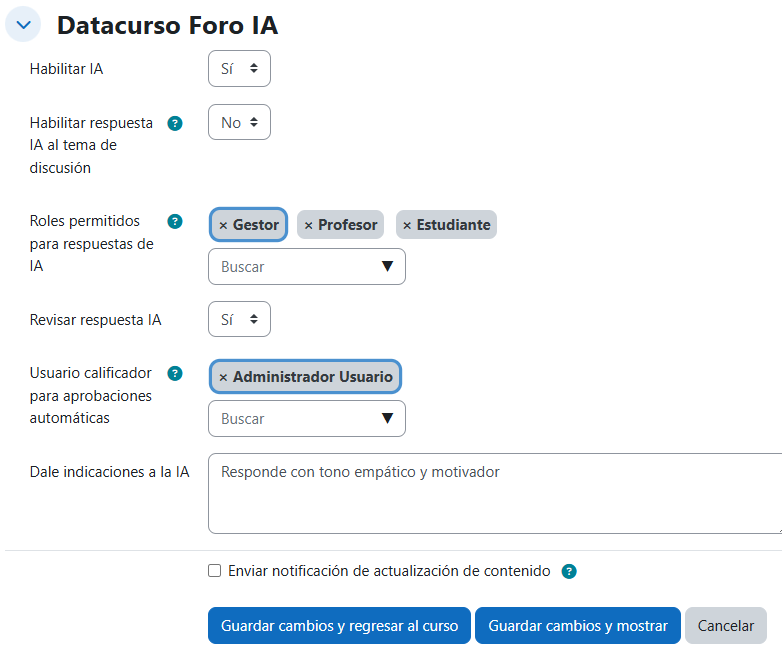Open the Revisar respuesta IA dropdown
Image resolution: width=782 pixels, height=654 pixels.
click(x=239, y=319)
